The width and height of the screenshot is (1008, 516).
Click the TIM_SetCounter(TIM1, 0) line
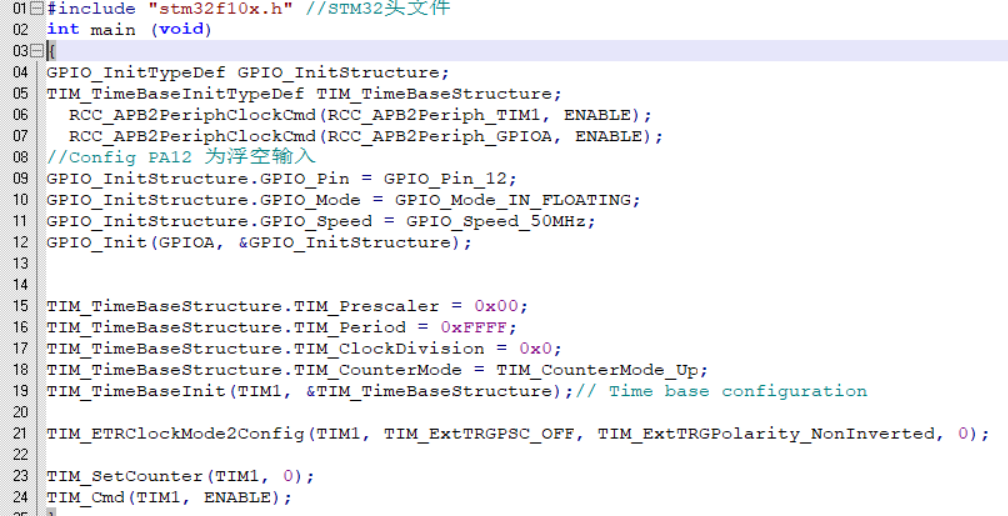point(181,476)
